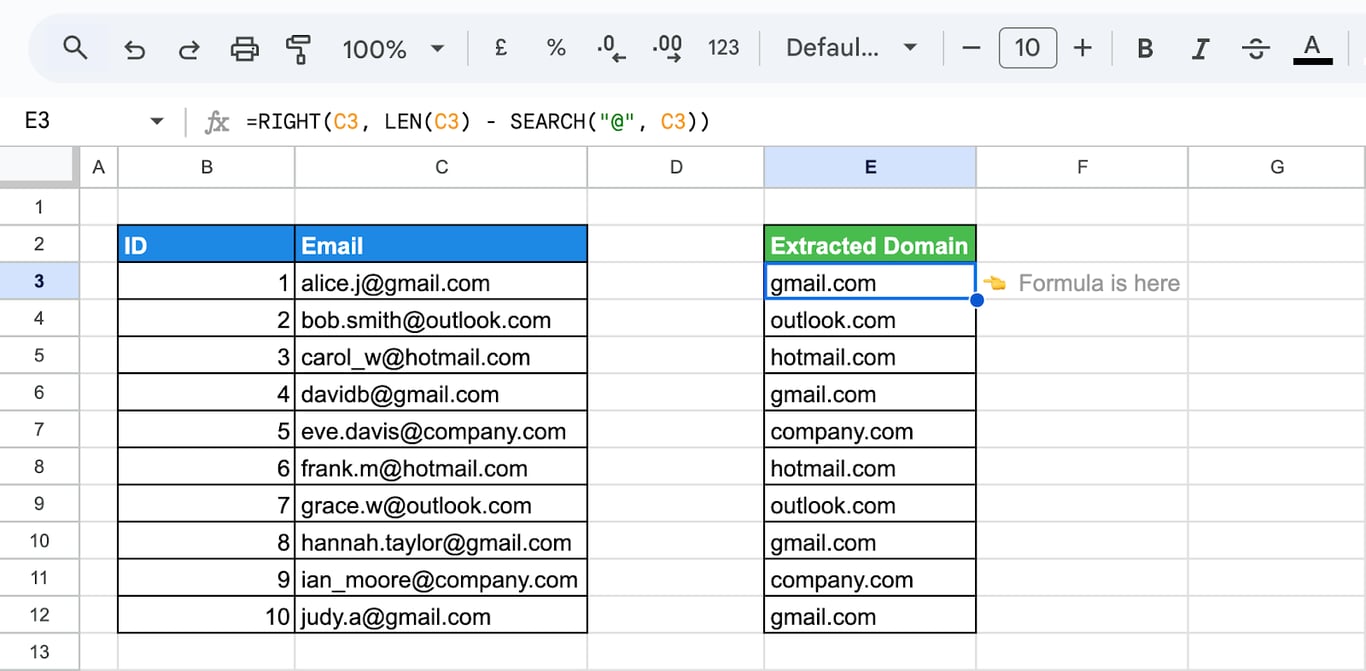Viewport: 1366px width, 671px height.
Task: Select cell frank.m@hotmail.com
Action: click(441, 467)
